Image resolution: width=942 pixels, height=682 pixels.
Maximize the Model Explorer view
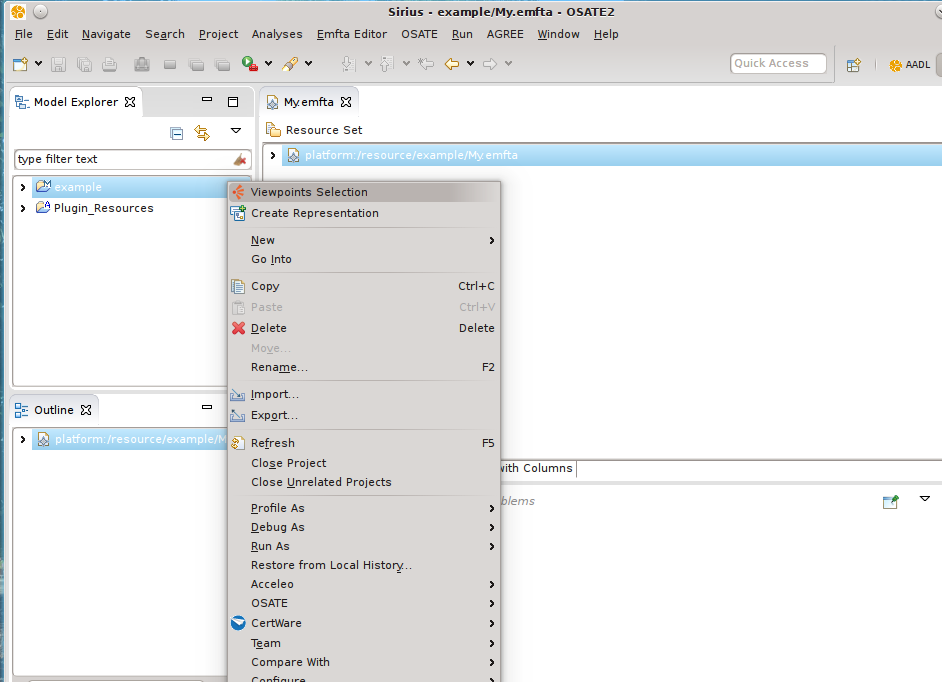233,102
